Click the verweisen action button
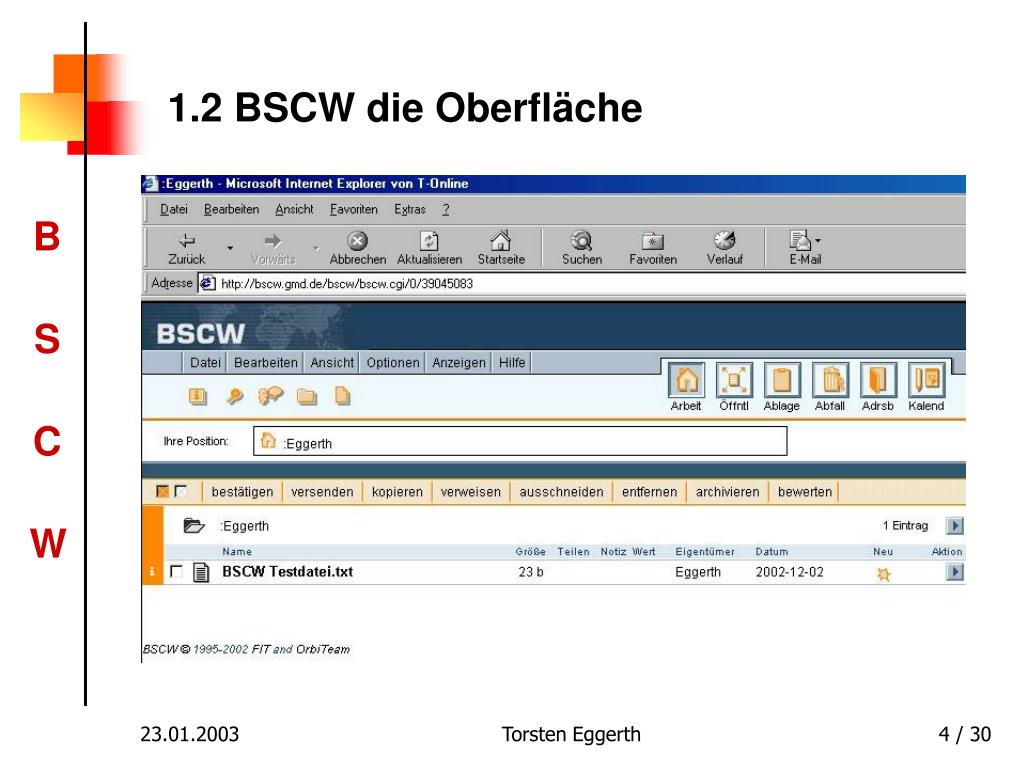The height and width of the screenshot is (768, 1024). coord(470,492)
